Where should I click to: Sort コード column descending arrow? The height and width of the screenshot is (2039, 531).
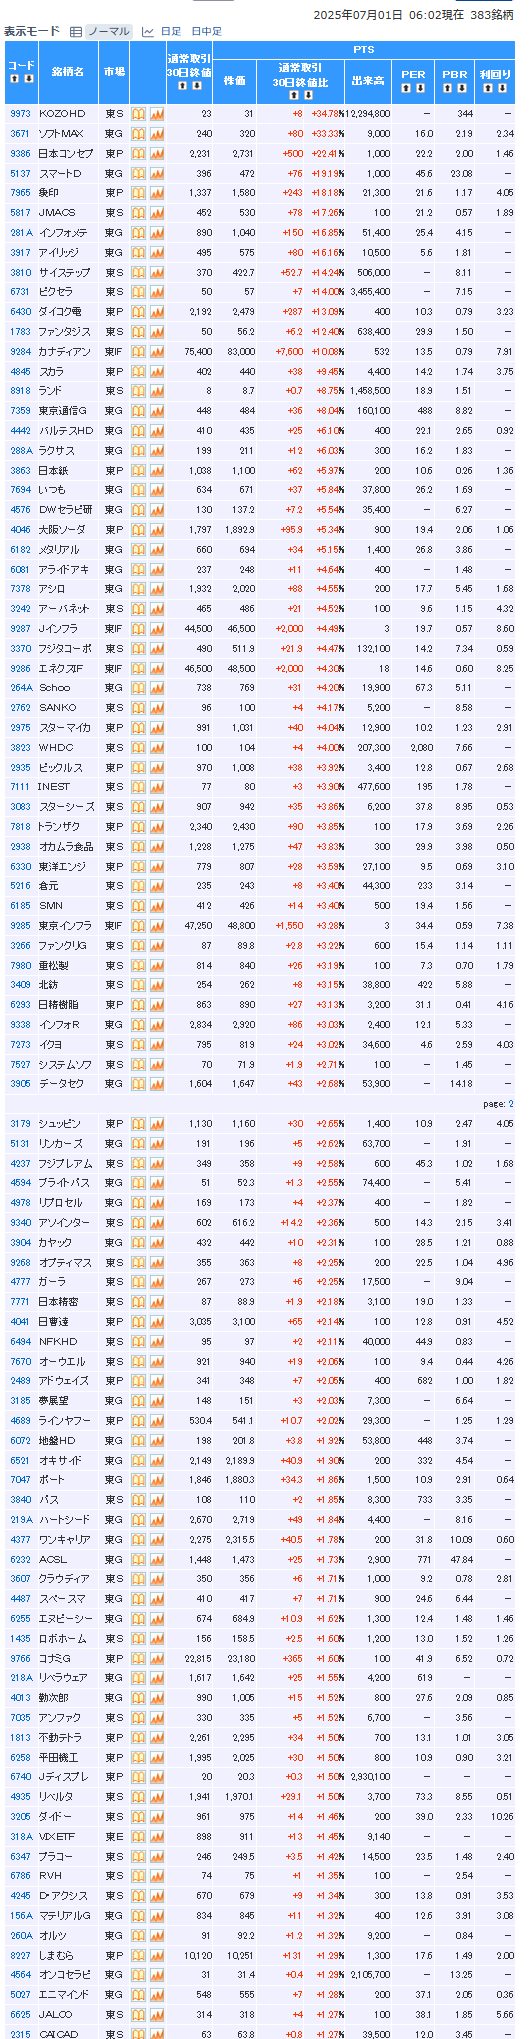[x=29, y=78]
